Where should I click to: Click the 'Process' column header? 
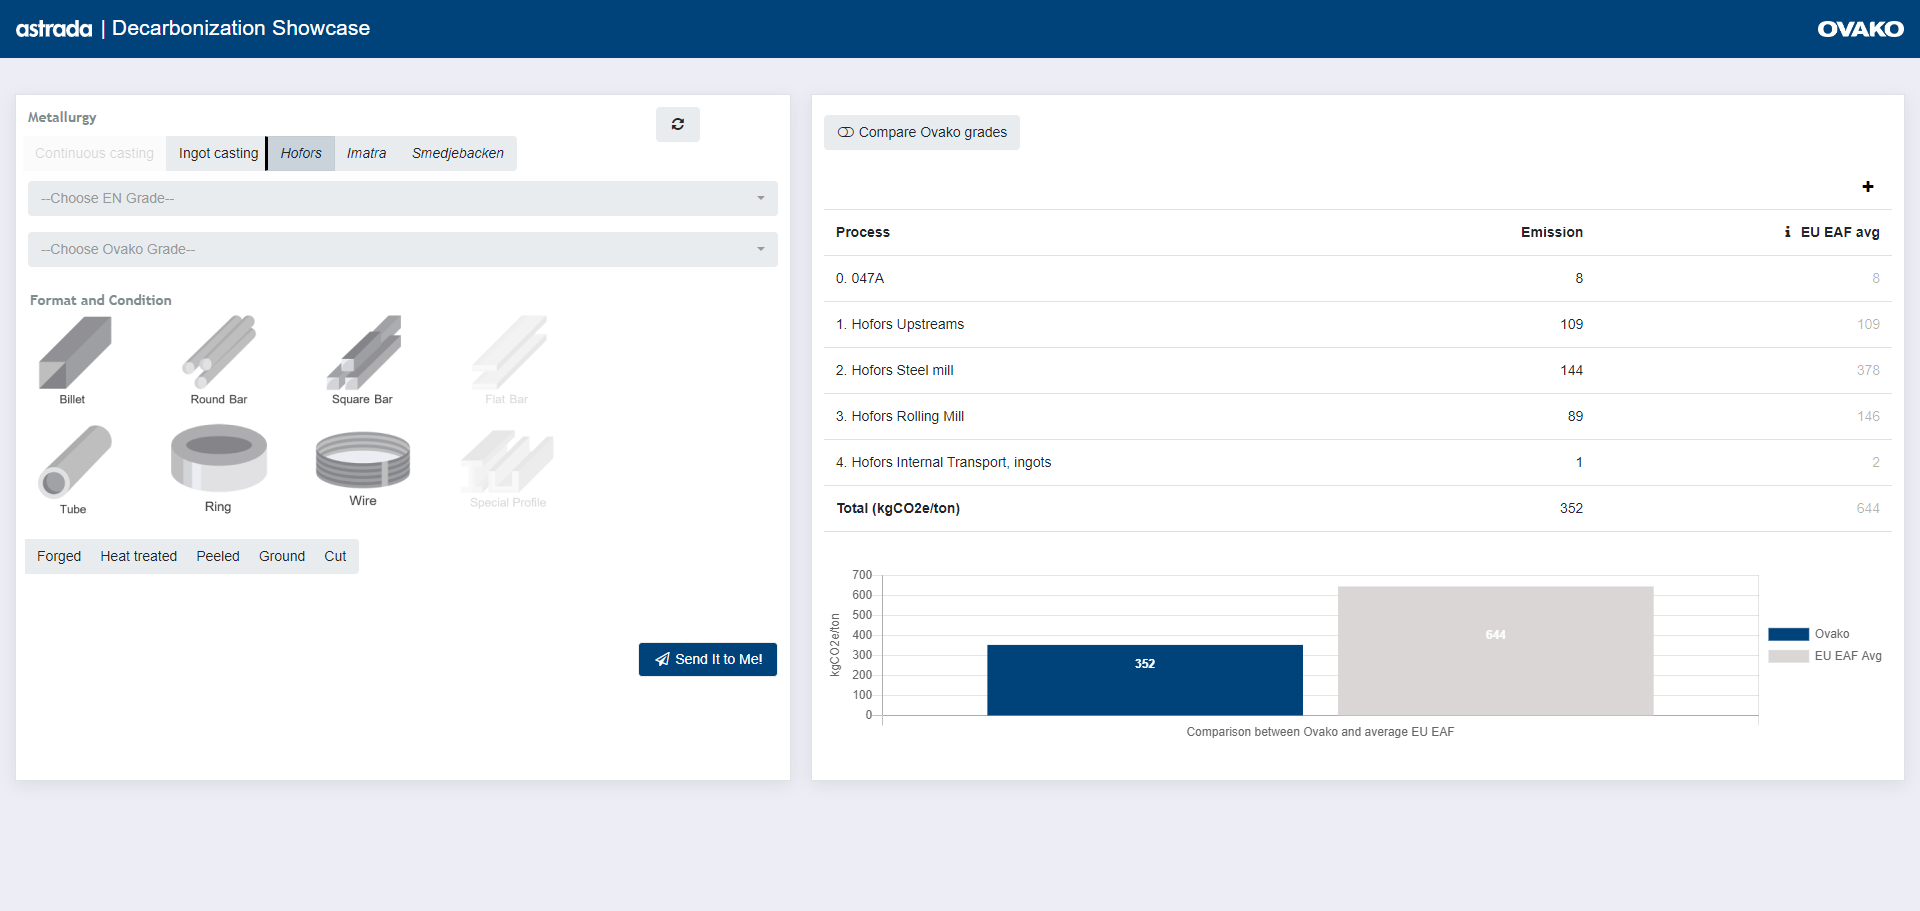point(863,232)
